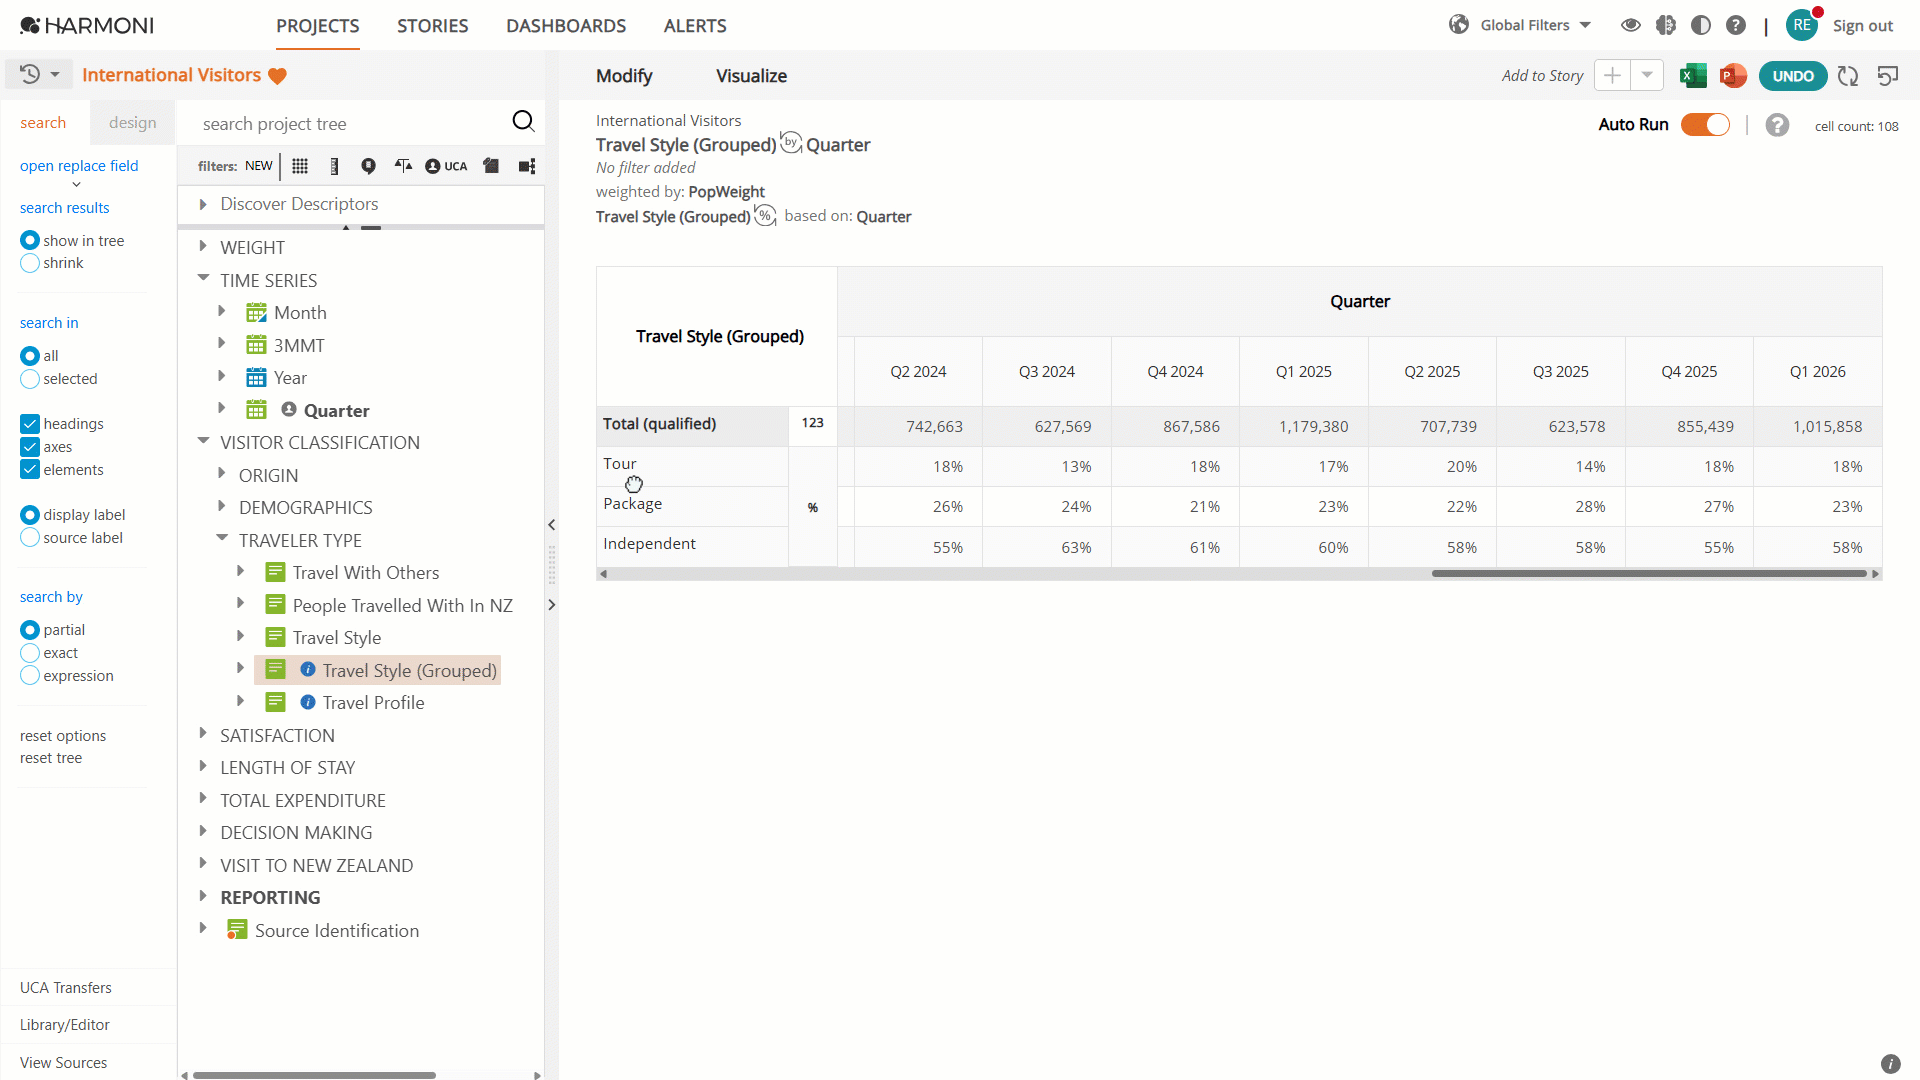Image resolution: width=1920 pixels, height=1080 pixels.
Task: Select the 'expression' search by option
Action: pyautogui.click(x=30, y=676)
